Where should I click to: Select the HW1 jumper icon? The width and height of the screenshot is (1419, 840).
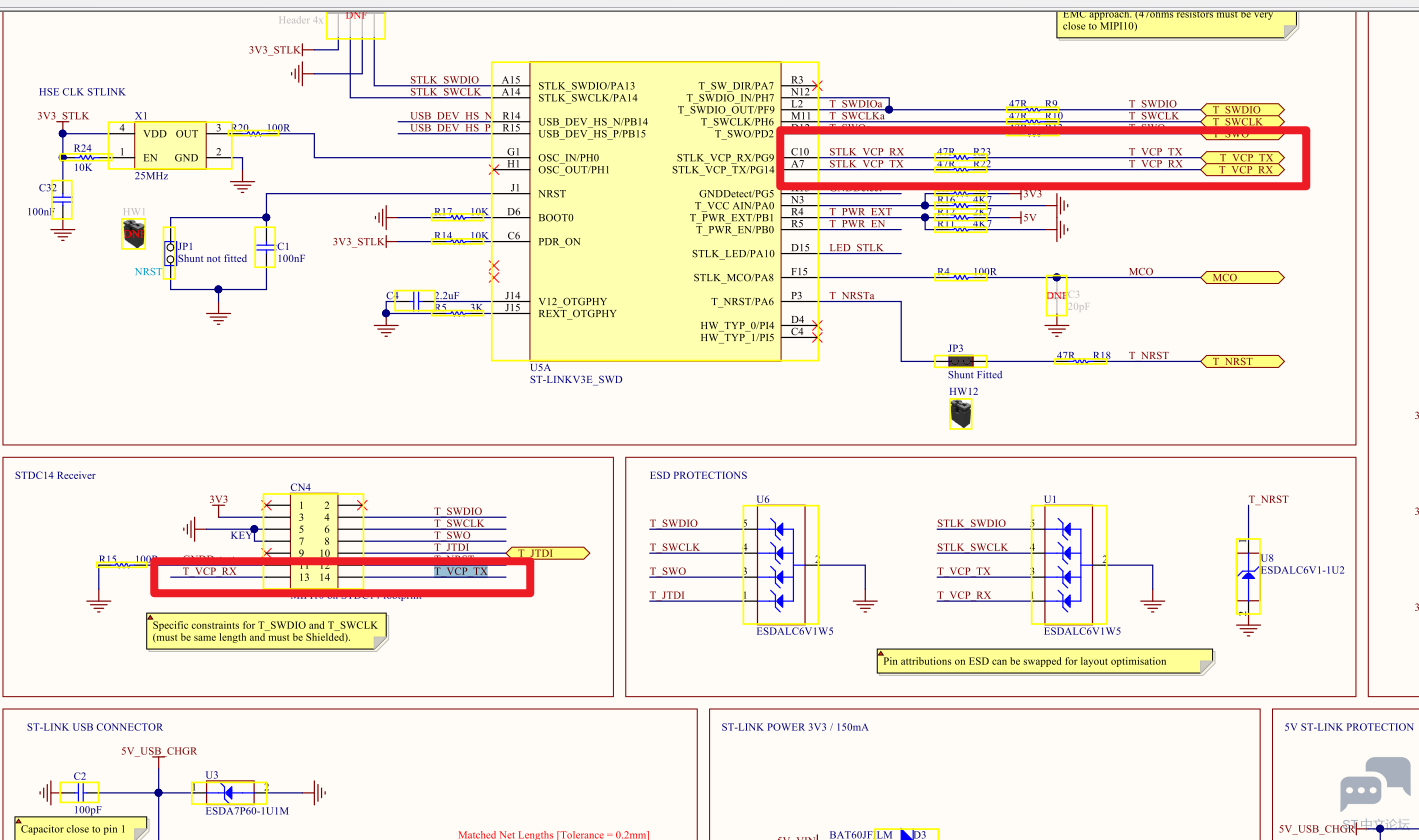click(x=133, y=234)
